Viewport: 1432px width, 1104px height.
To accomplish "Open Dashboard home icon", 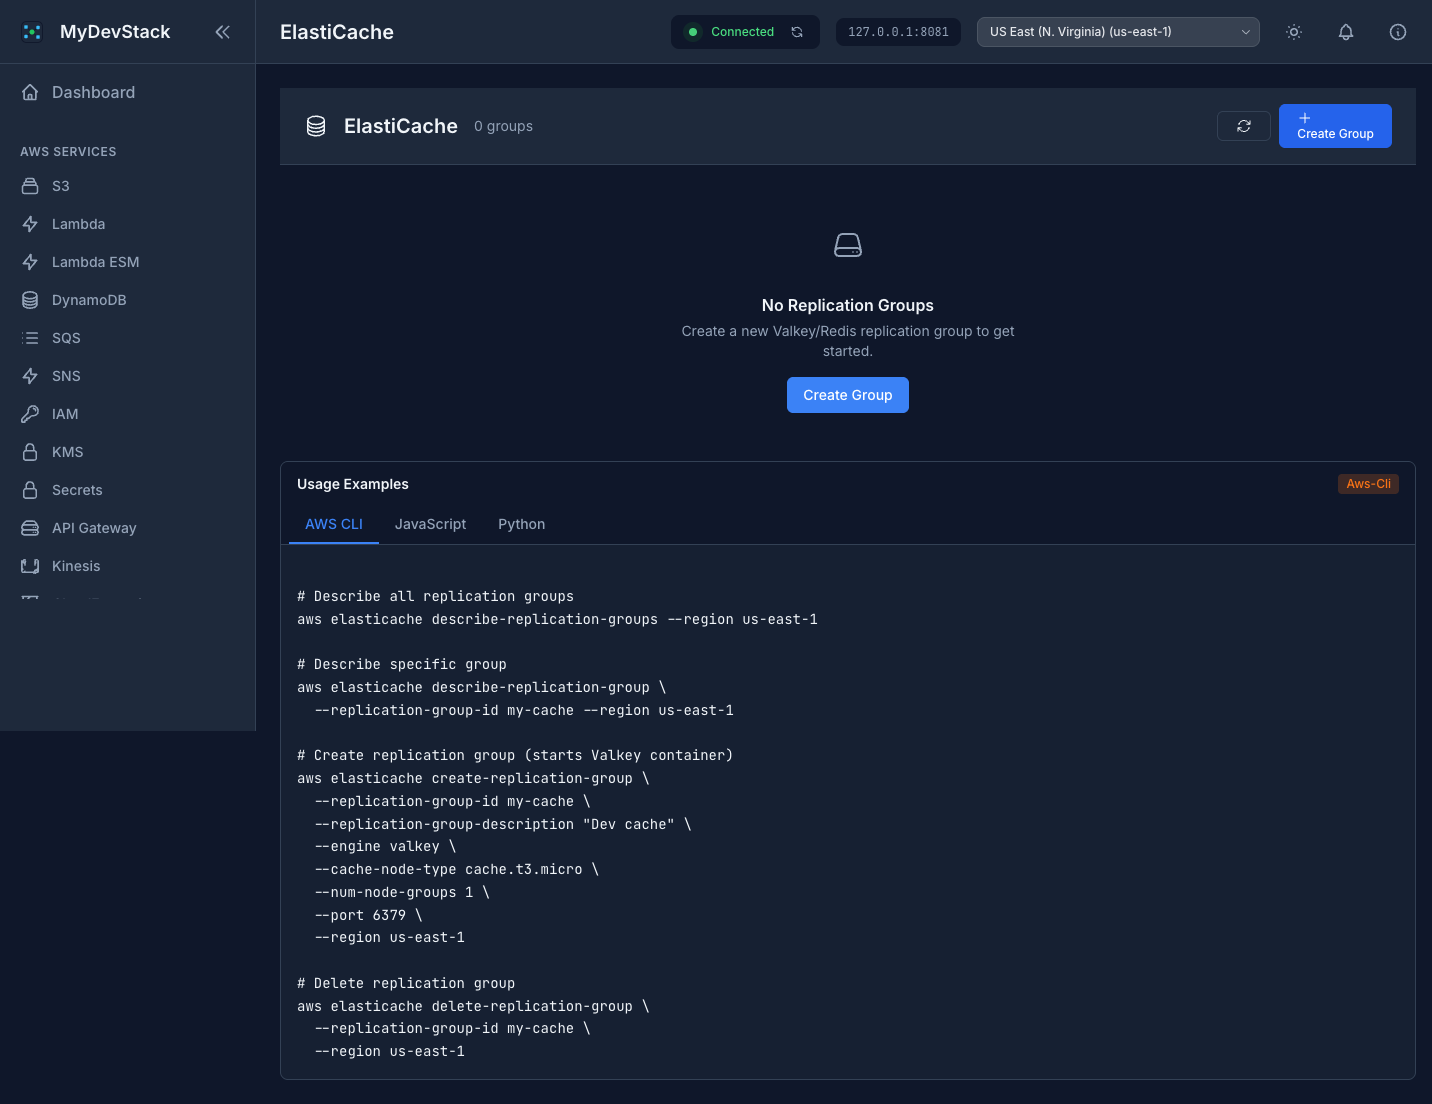I will (30, 92).
